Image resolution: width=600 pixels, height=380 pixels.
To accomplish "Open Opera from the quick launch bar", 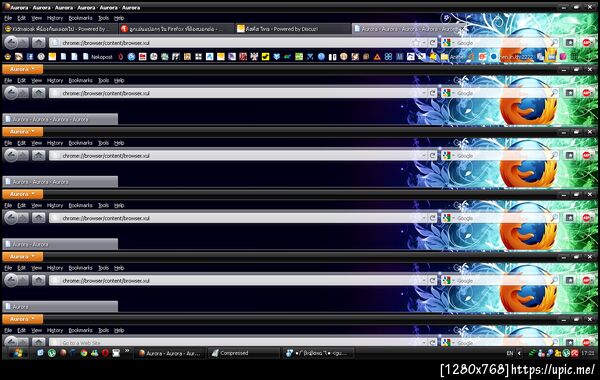I will click(x=105, y=353).
